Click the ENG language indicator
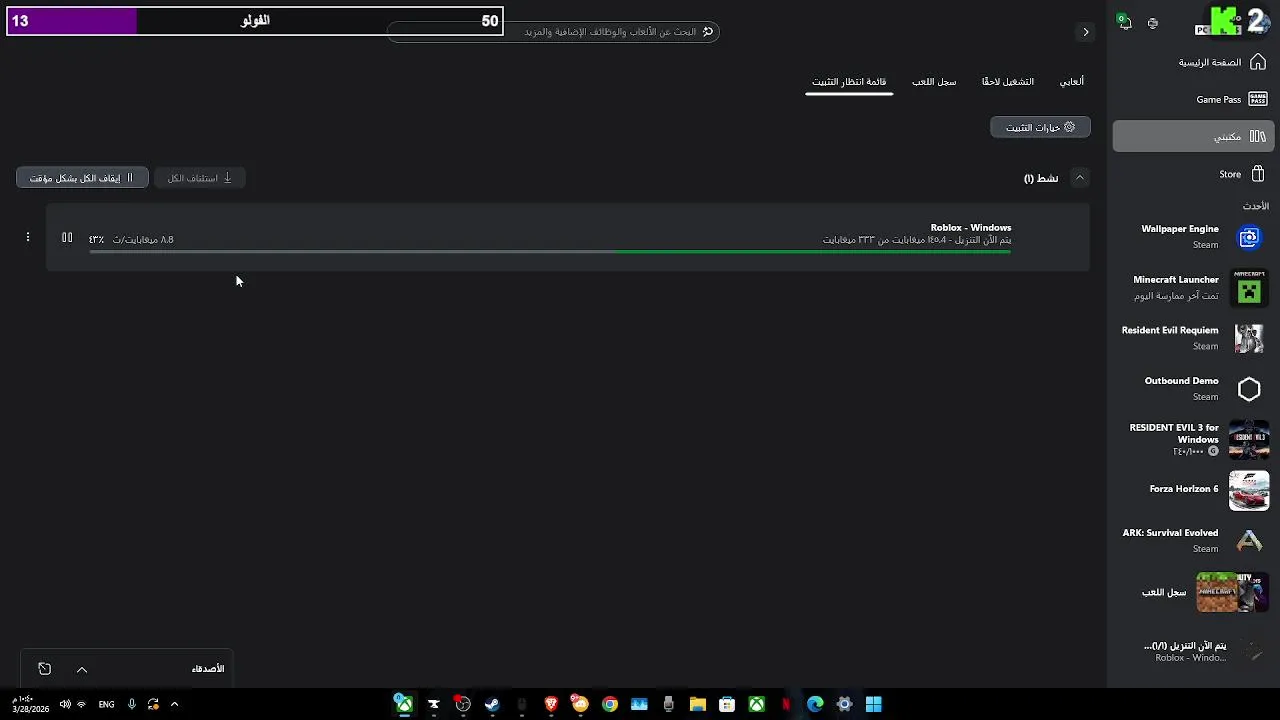Screen dimensions: 1280x720 pos(106,704)
